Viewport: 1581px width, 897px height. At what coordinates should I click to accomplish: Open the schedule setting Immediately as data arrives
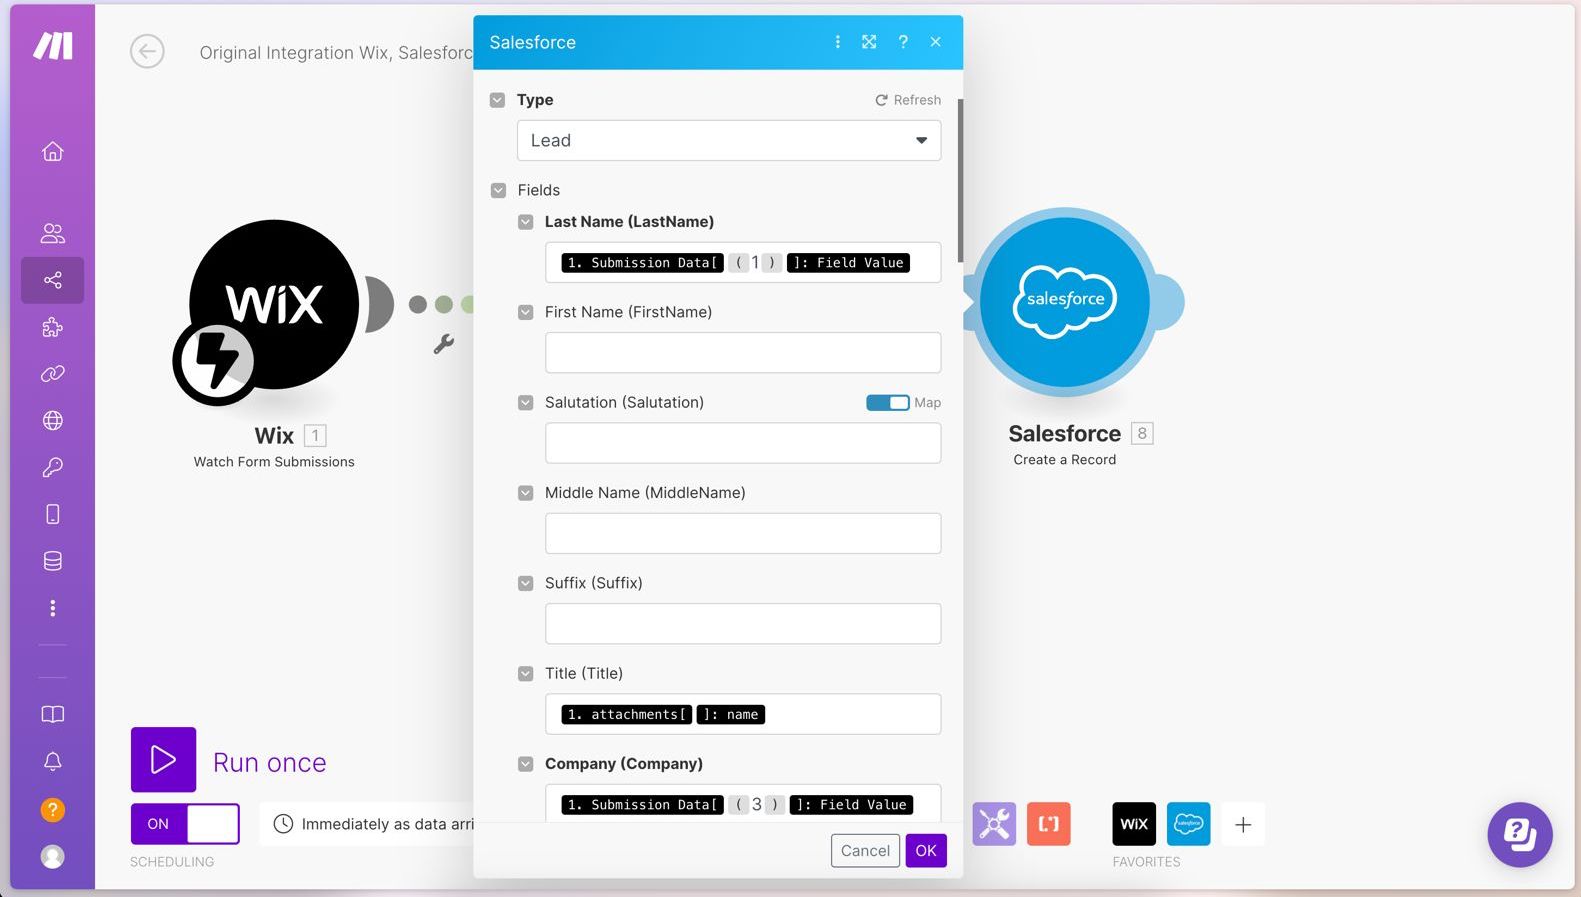(367, 824)
